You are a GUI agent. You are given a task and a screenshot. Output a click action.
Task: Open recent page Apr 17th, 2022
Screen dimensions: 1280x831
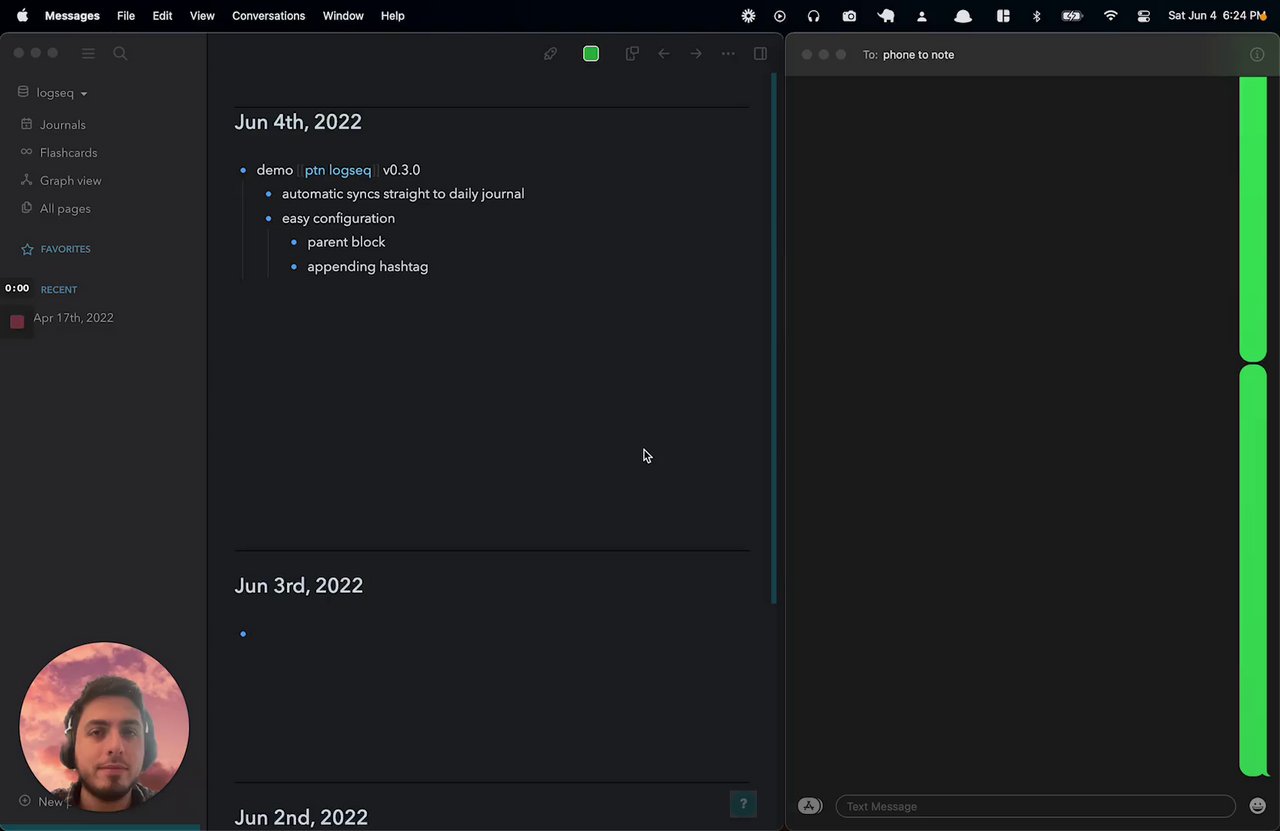click(73, 318)
